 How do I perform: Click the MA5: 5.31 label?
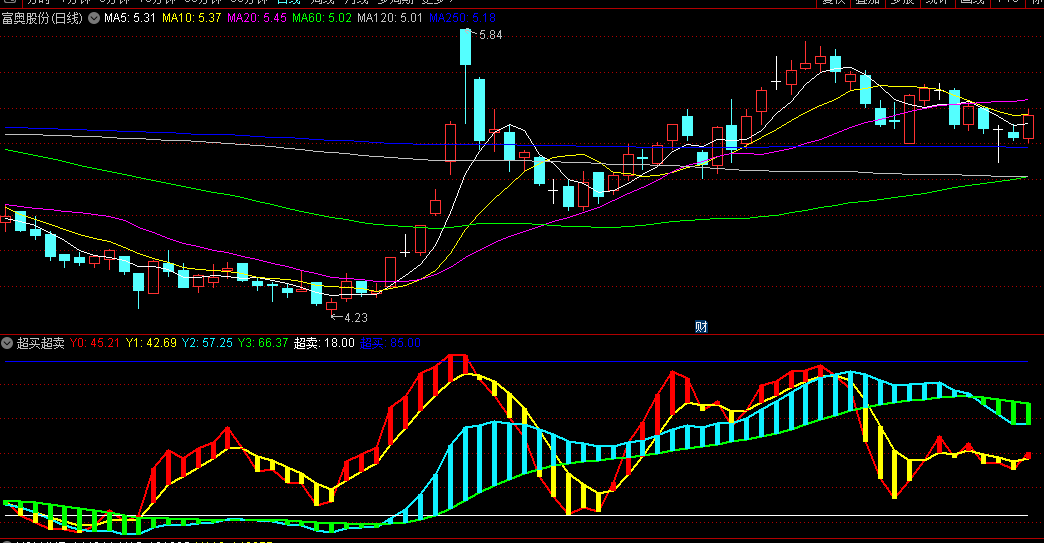(x=130, y=18)
